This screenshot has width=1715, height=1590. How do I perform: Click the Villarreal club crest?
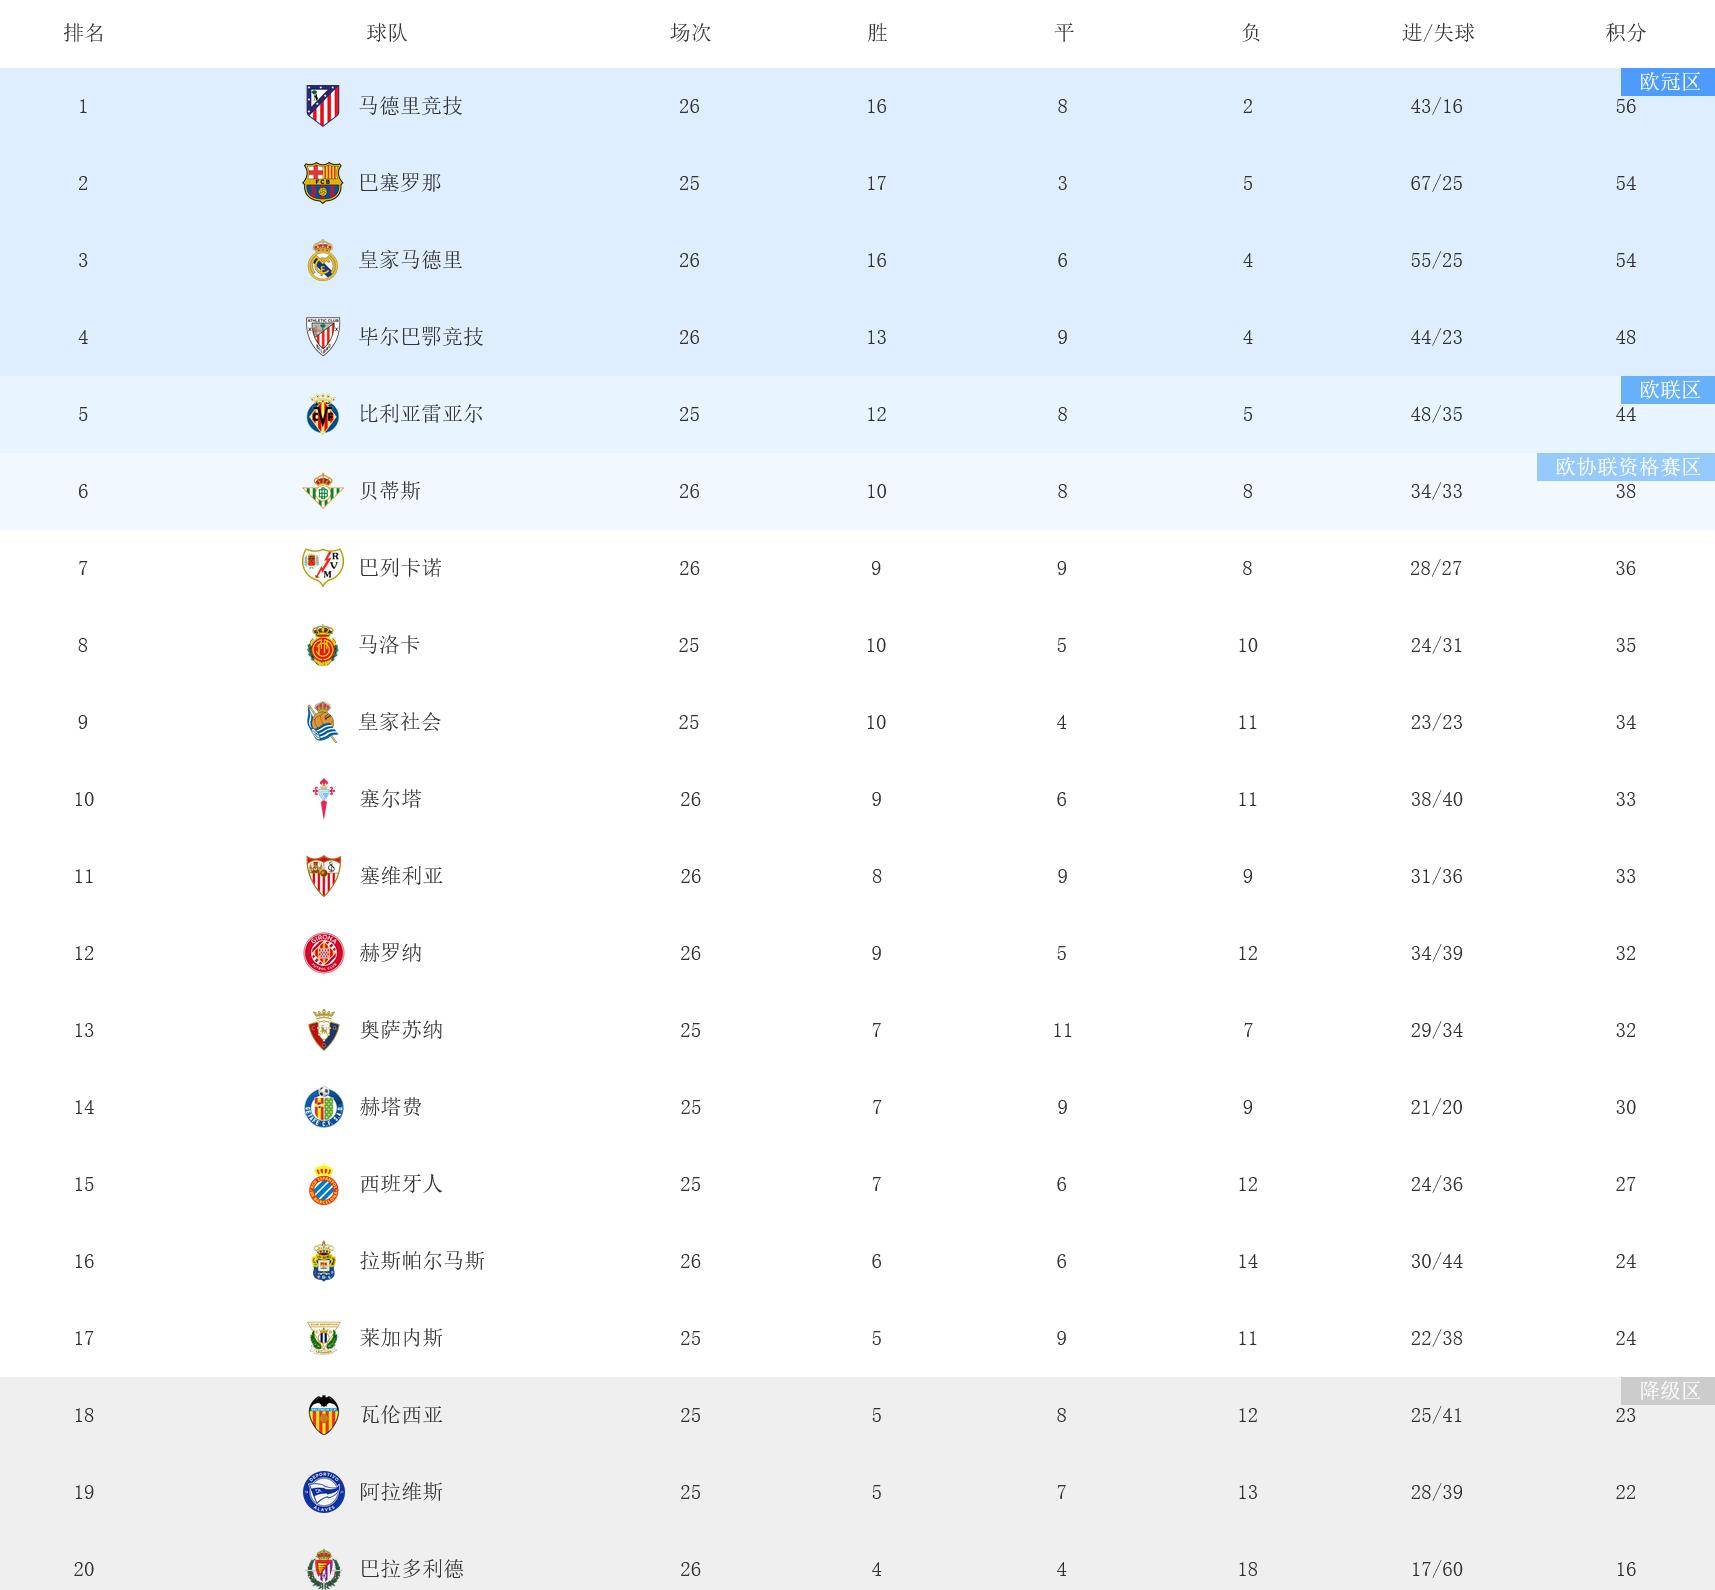click(x=322, y=414)
